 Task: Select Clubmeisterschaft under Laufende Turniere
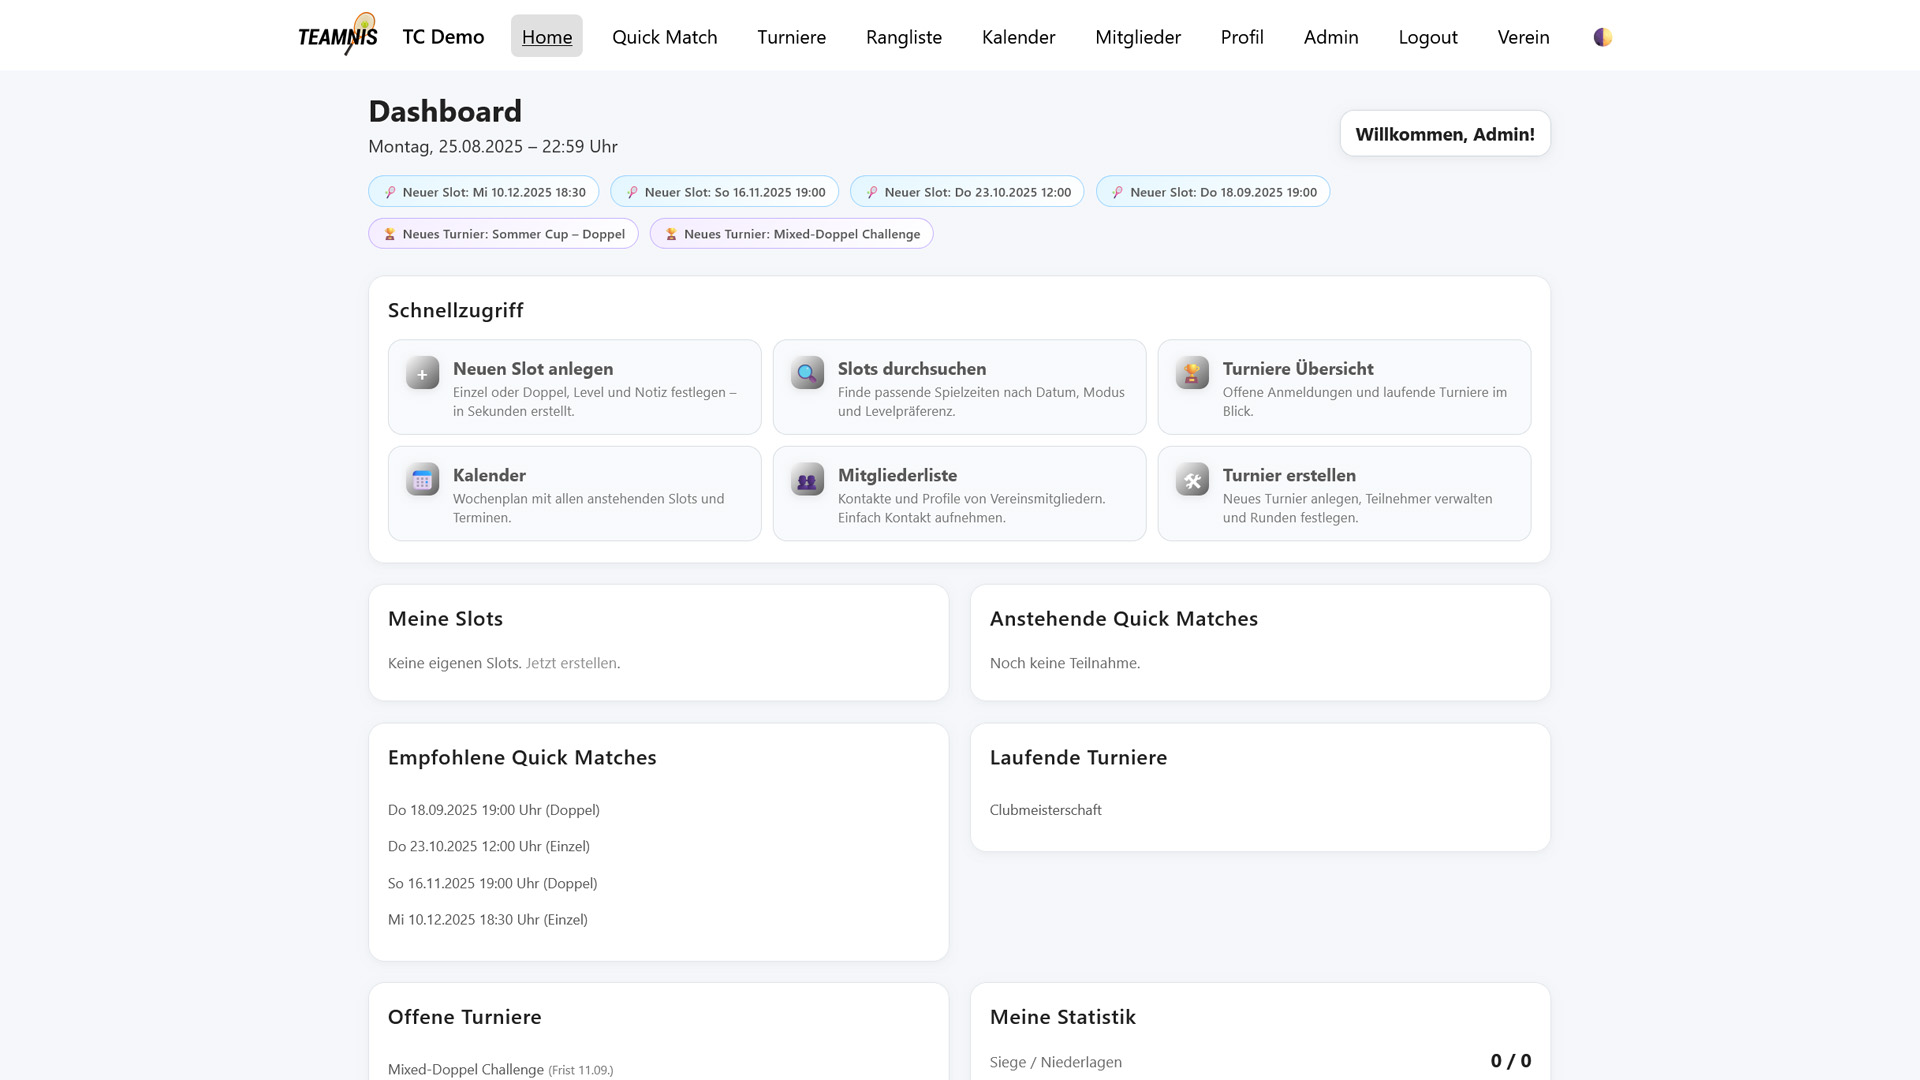click(x=1044, y=810)
